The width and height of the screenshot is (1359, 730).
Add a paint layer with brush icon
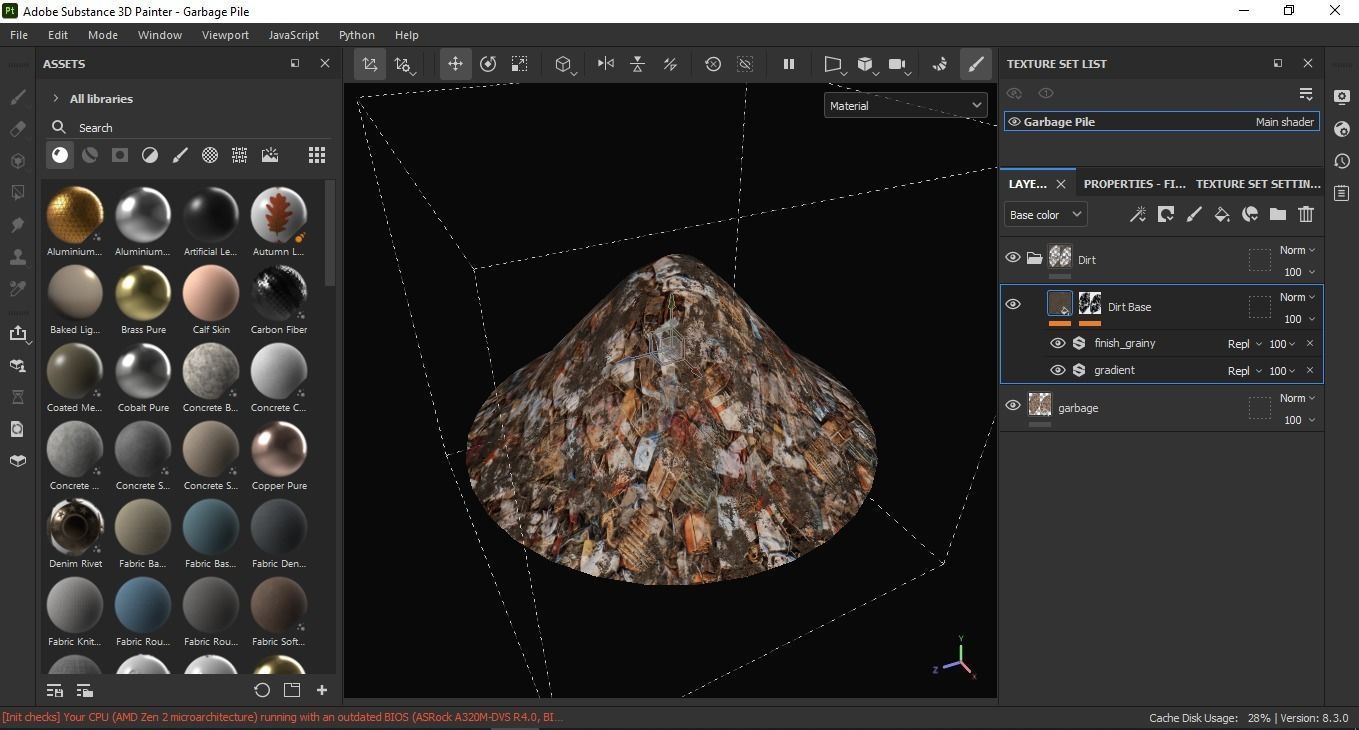pos(1194,214)
